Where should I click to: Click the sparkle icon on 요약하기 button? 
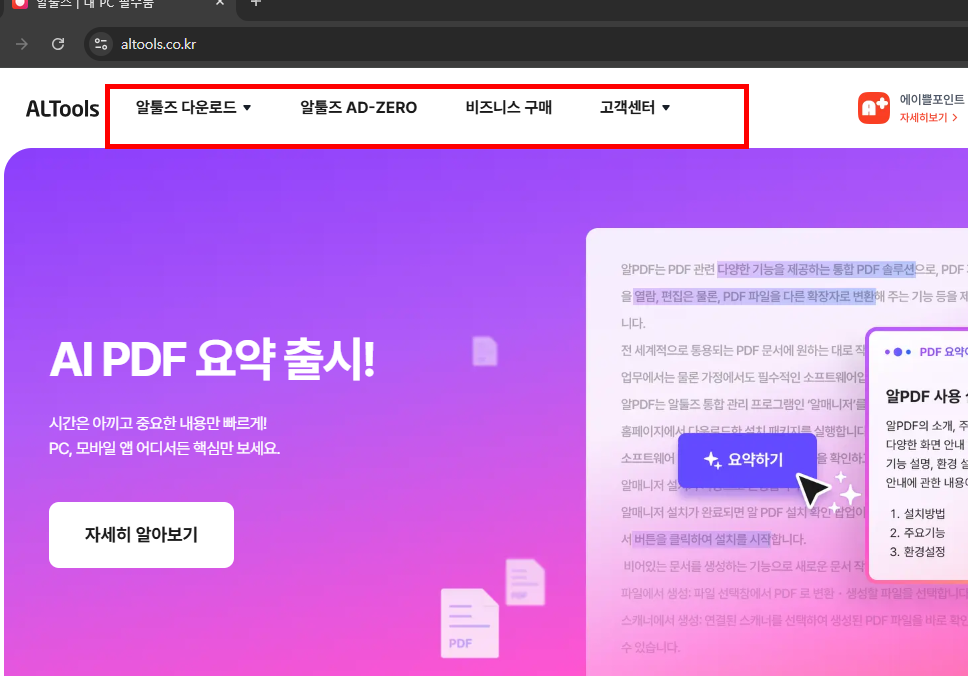(x=710, y=459)
